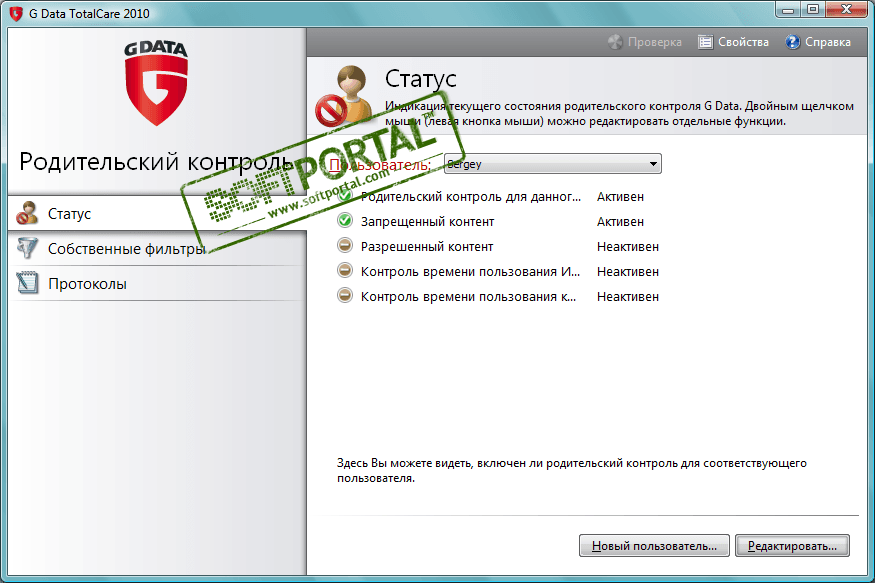Click Активен status of Запрещенный контент
Screen dimensions: 875x583
point(620,221)
